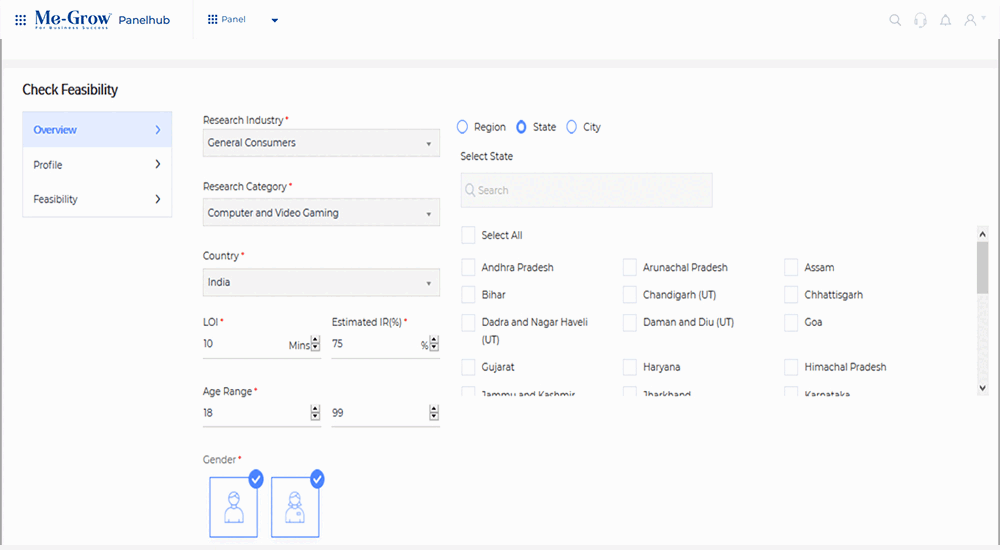Select the Overview tab
Viewport: 1000px width, 550px height.
pos(97,130)
